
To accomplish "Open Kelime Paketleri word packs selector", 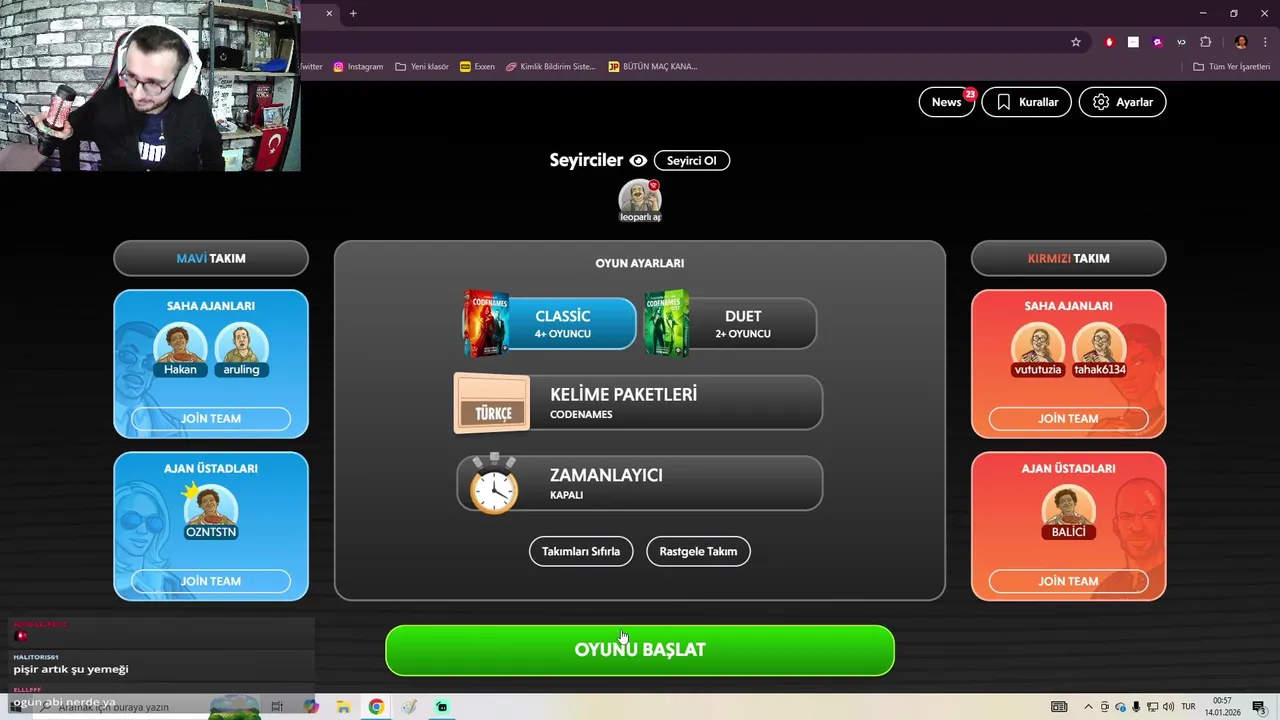I will point(640,402).
